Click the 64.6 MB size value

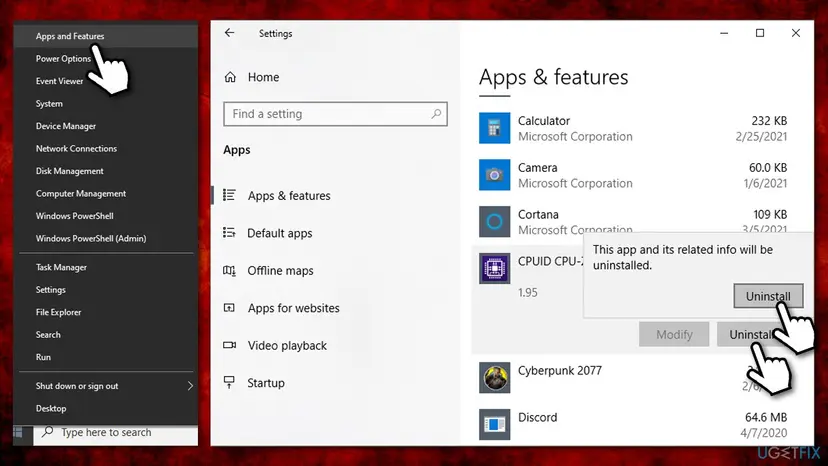coord(766,417)
